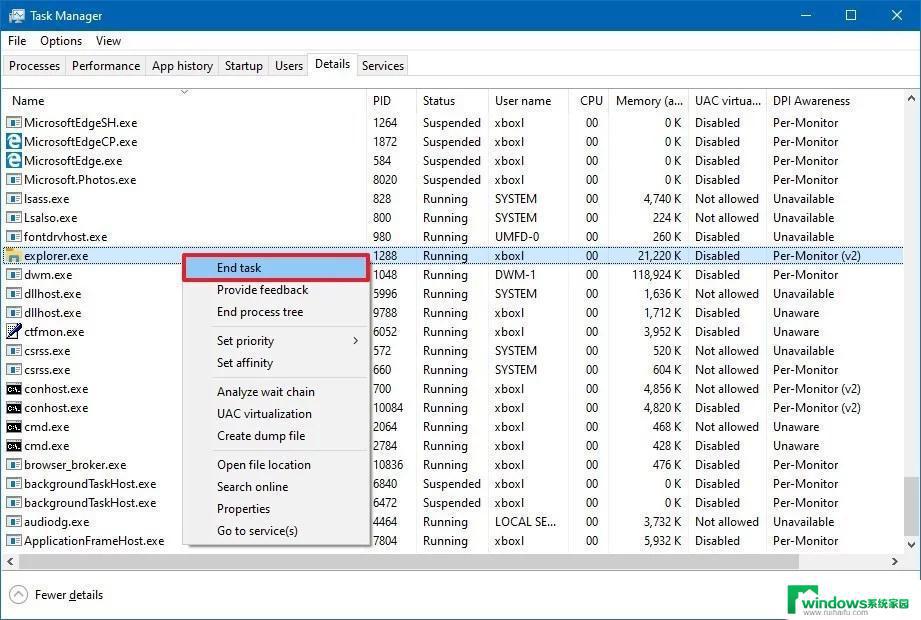This screenshot has height=620, width=921.
Task: Click the Fewer details arrow icon
Action: click(x=18, y=595)
